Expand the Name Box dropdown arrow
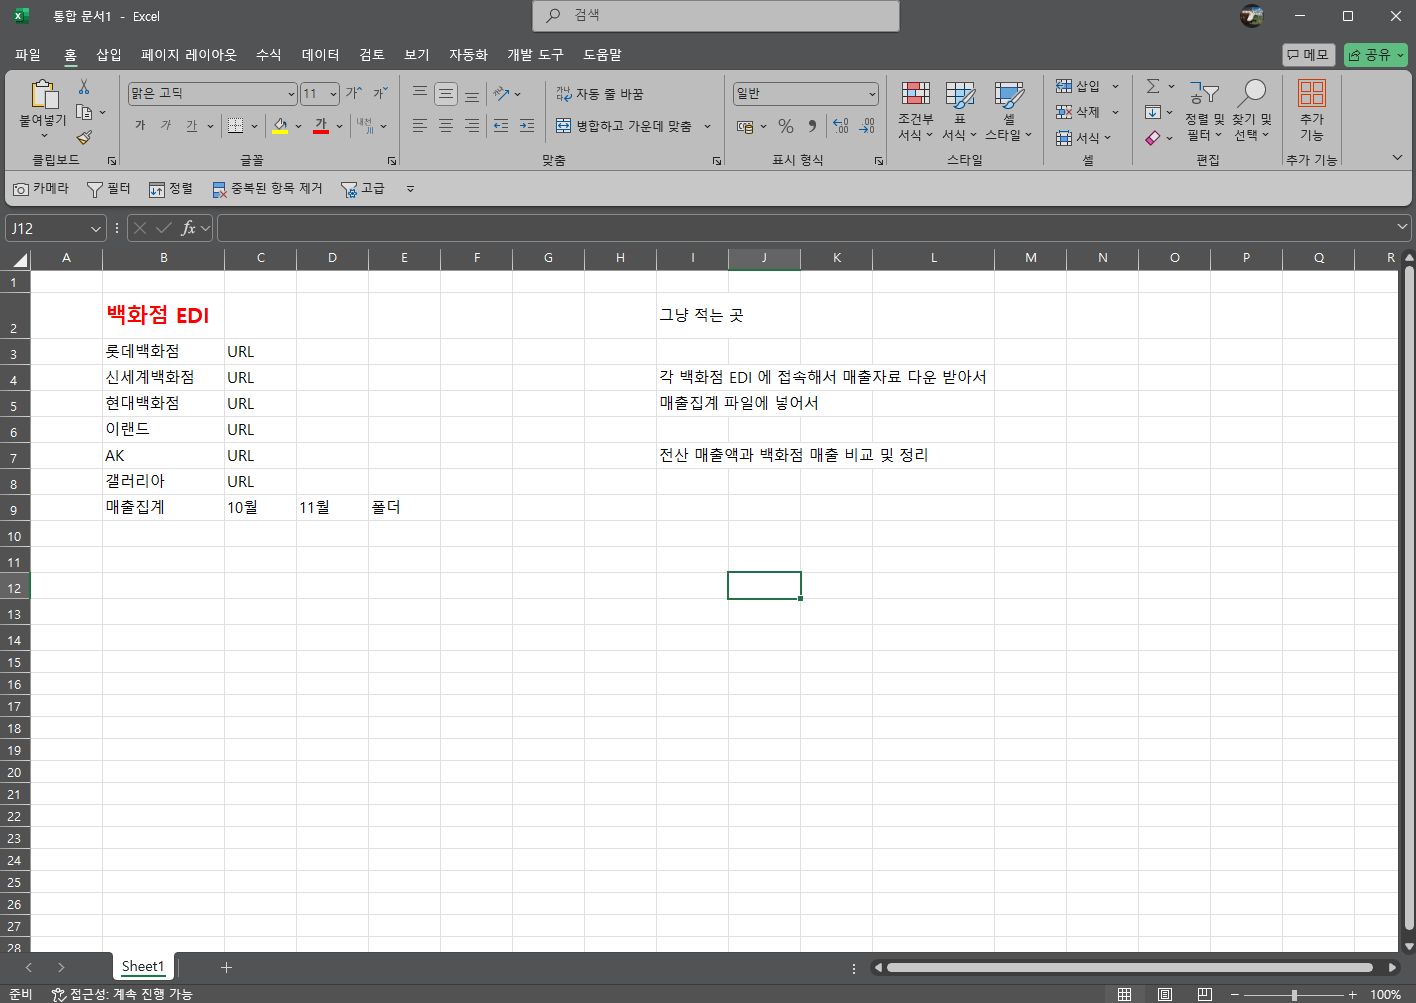Image resolution: width=1416 pixels, height=1003 pixels. coord(96,228)
